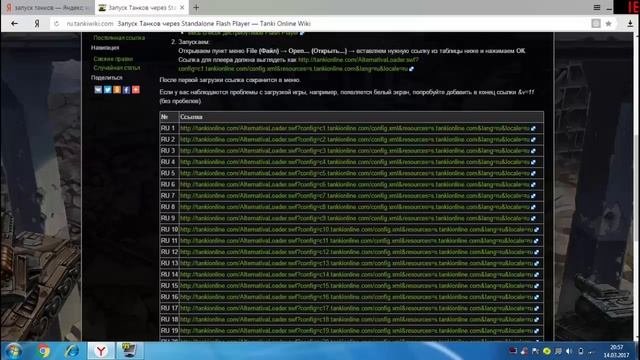Click the green circle tray icon

click(x=547, y=351)
